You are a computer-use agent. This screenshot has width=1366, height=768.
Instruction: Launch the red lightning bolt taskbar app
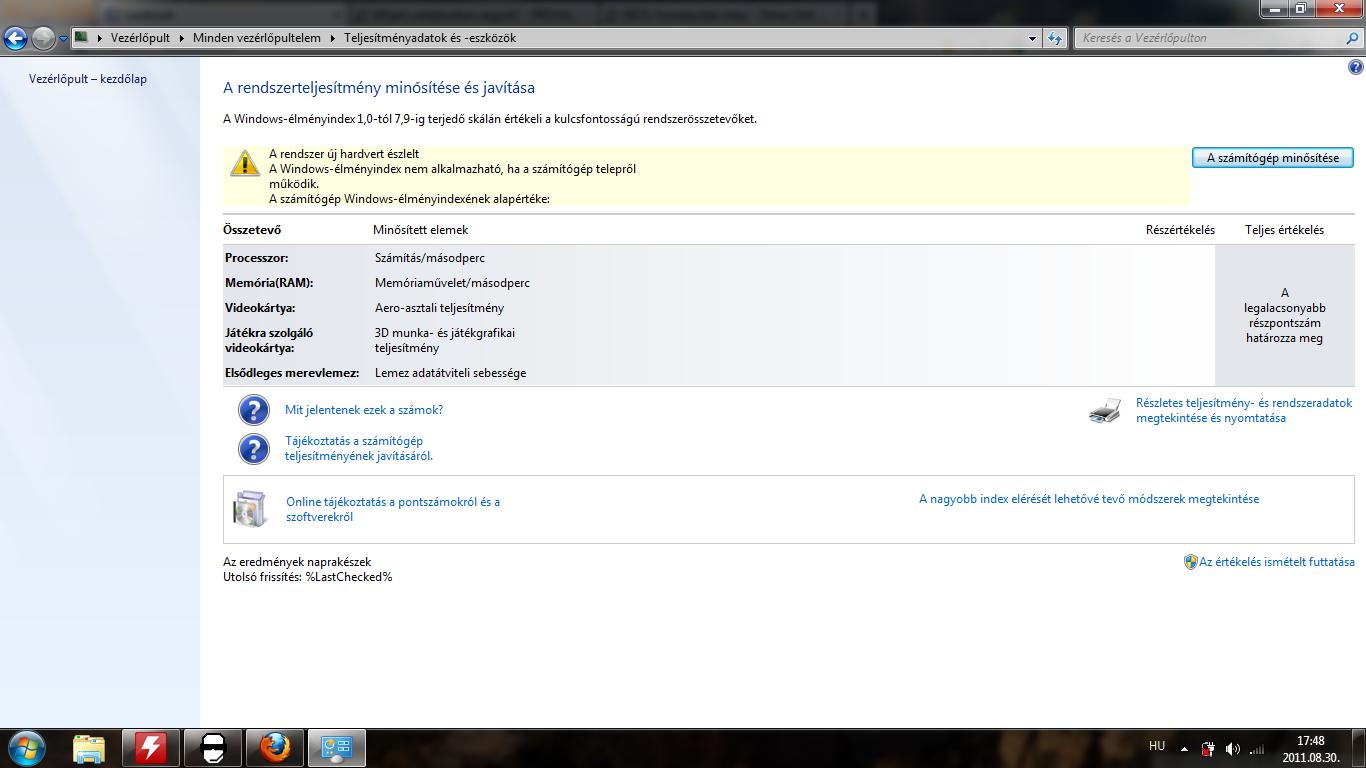151,748
